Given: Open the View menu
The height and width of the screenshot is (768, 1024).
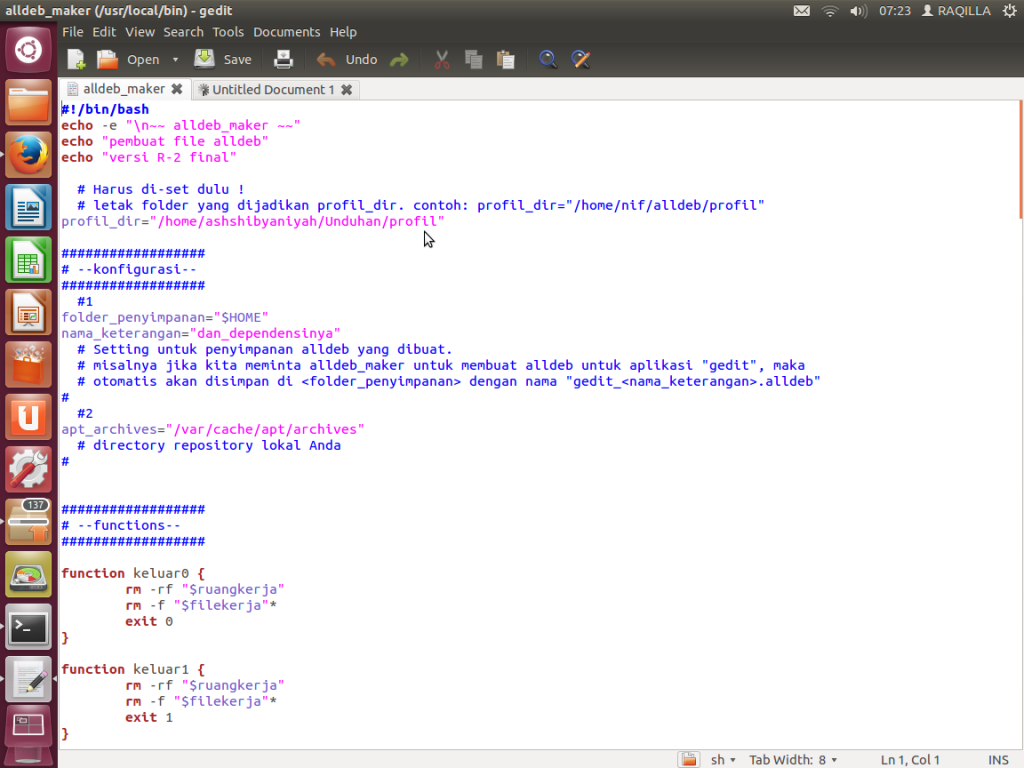Looking at the screenshot, I should pos(140,32).
